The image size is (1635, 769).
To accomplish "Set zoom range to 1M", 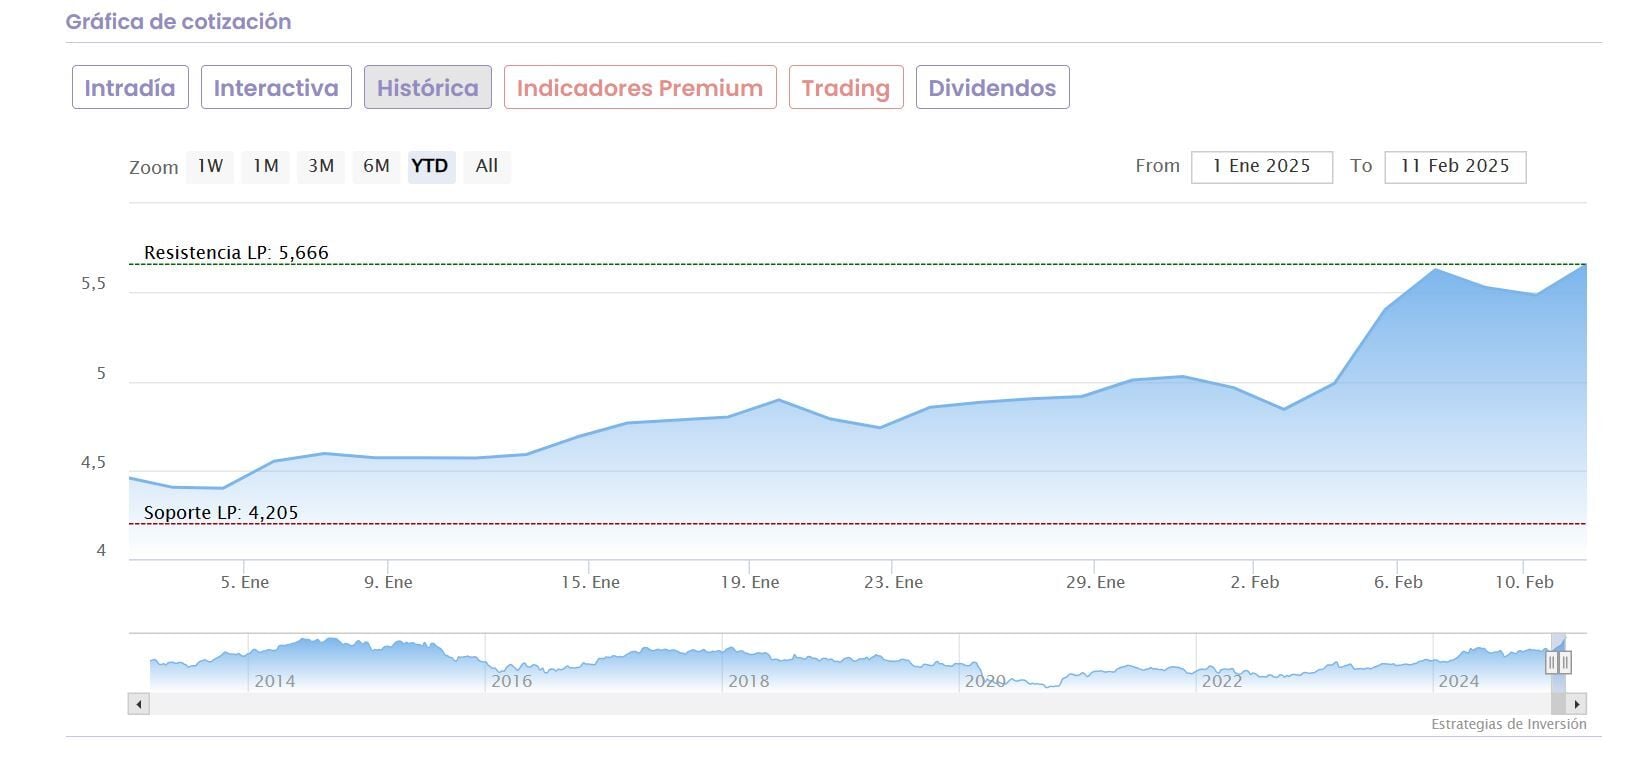I will 265,166.
